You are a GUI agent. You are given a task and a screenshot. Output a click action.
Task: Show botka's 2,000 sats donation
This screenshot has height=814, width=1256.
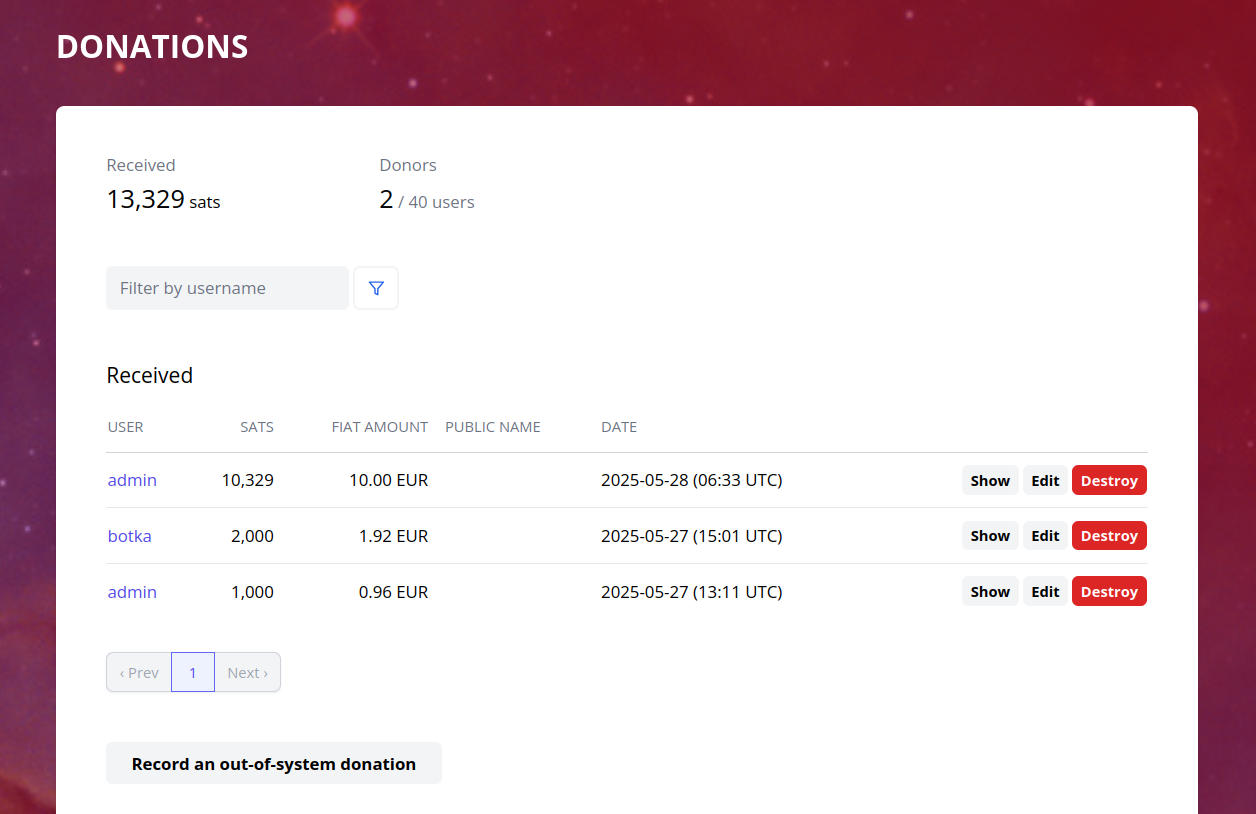(989, 536)
